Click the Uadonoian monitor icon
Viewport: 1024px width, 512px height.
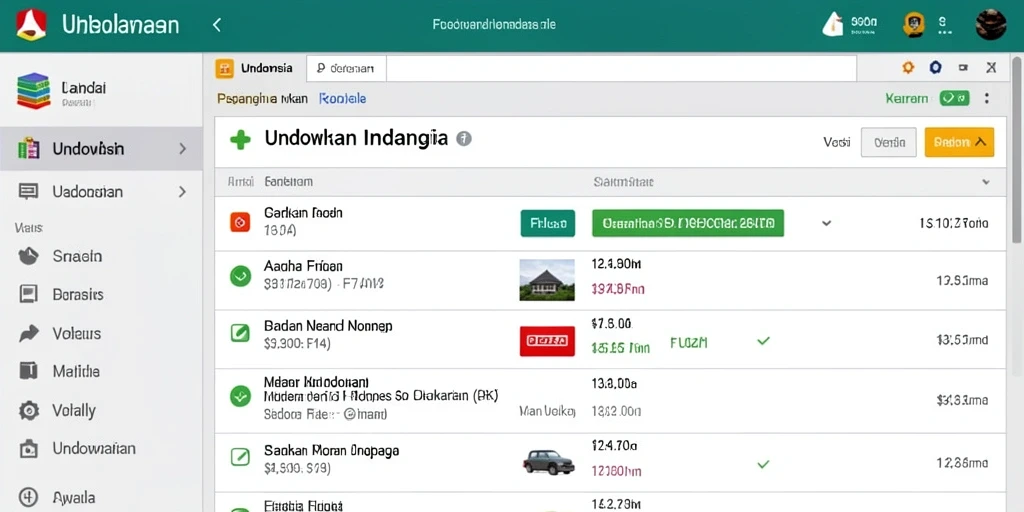pos(28,191)
